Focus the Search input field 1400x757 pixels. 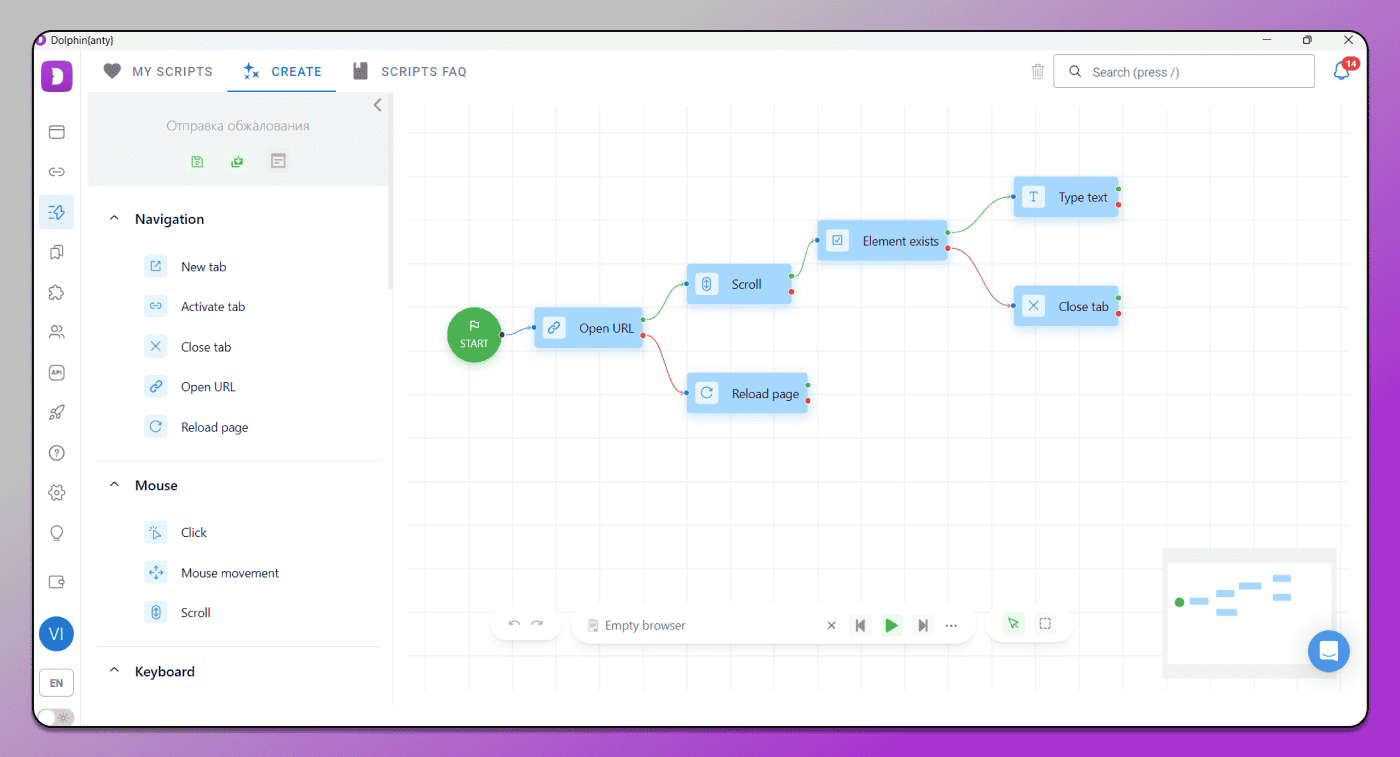pyautogui.click(x=1184, y=72)
